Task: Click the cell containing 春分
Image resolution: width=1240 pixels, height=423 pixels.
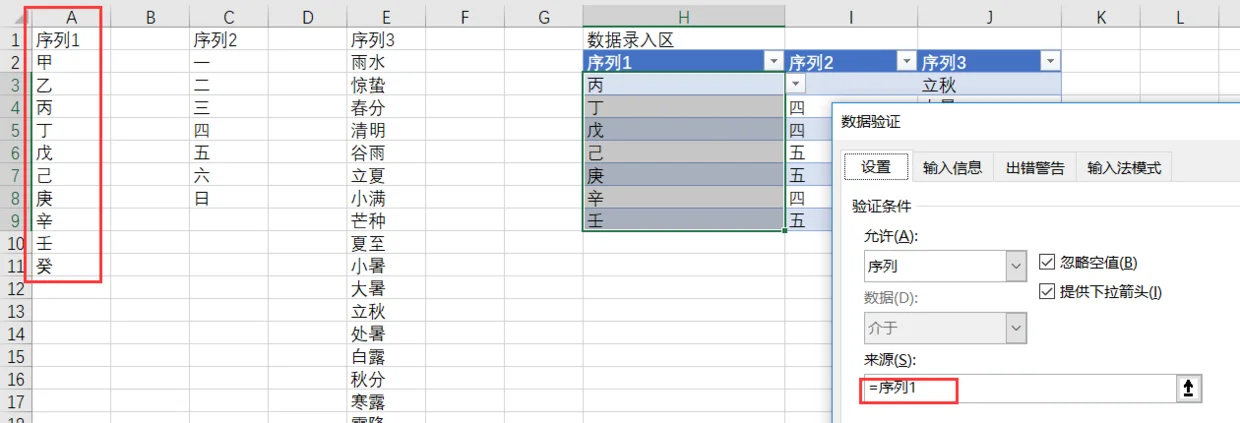Action: 386,108
